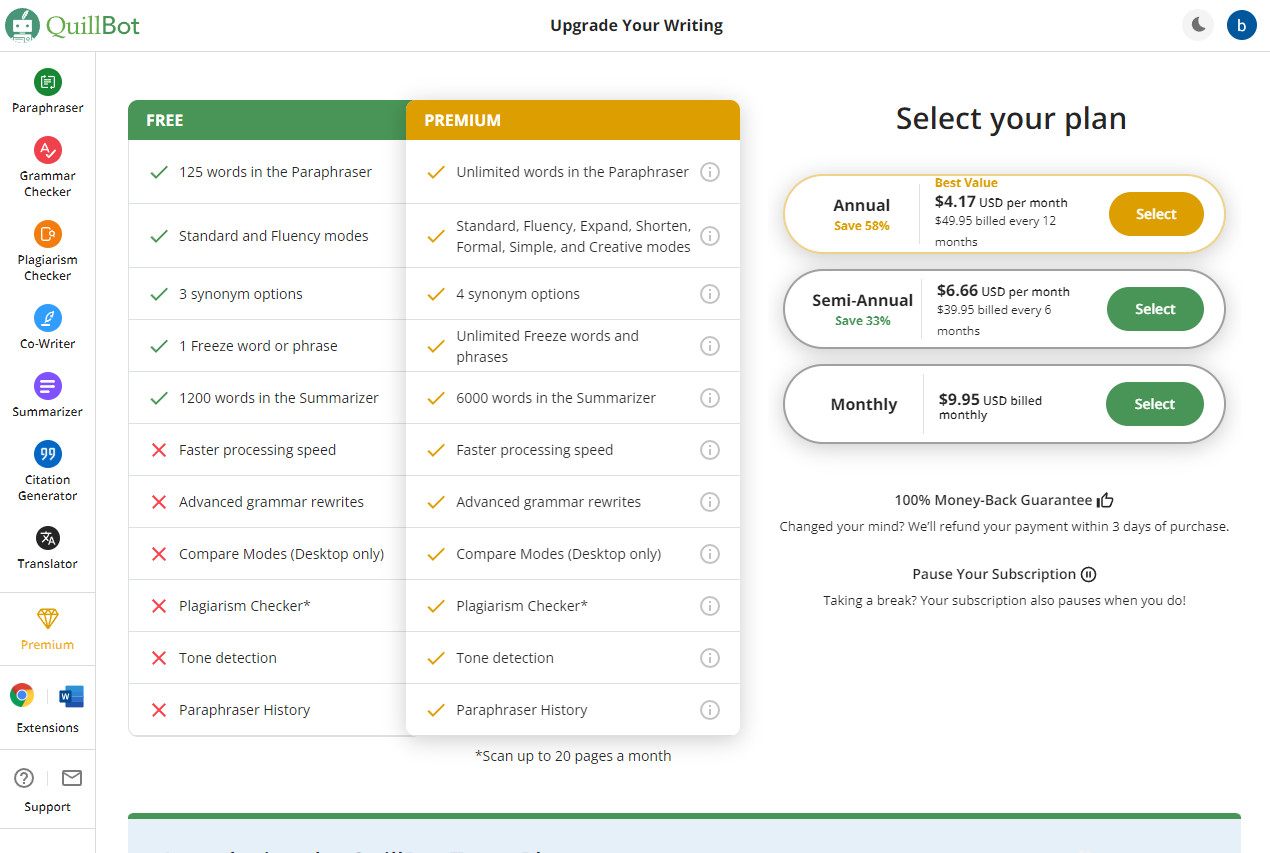Show info for Premium Advanced grammar rewrites
The height and width of the screenshot is (853, 1270).
(710, 502)
